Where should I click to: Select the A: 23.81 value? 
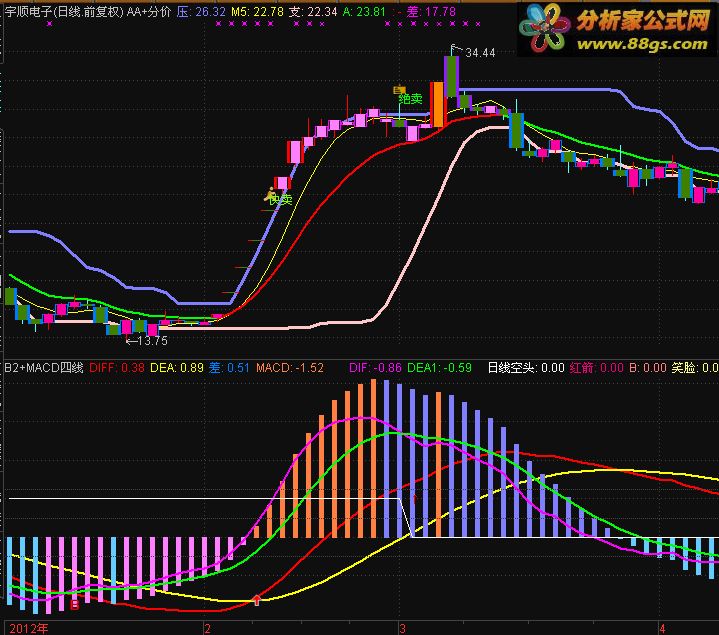364,11
